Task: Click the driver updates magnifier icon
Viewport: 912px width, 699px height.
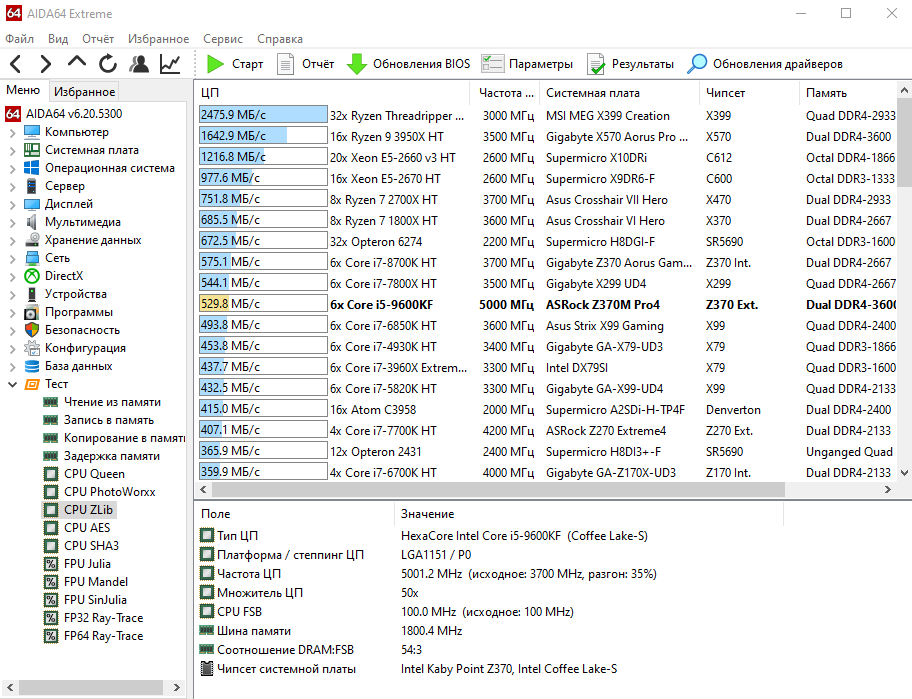Action: click(x=697, y=64)
